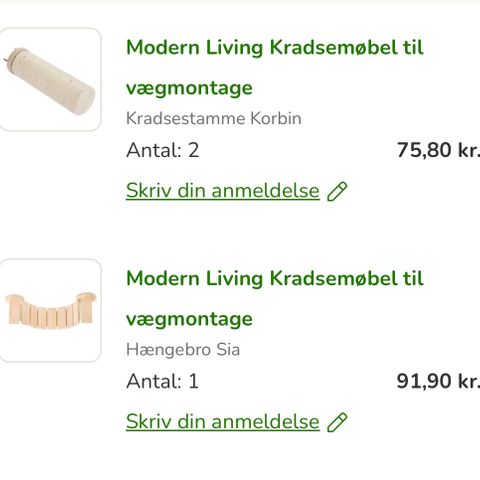Open second Modern Living Kradsemøbel title link
This screenshot has width=480, height=480.
(x=275, y=299)
